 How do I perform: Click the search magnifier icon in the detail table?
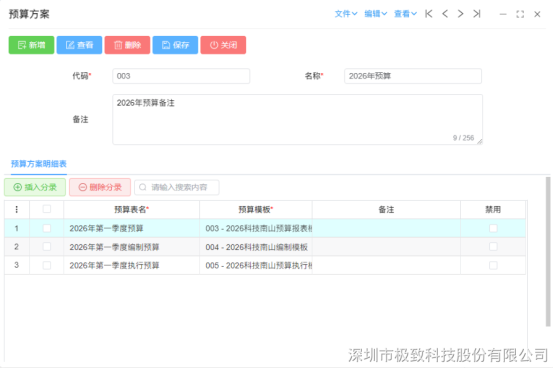click(x=143, y=187)
